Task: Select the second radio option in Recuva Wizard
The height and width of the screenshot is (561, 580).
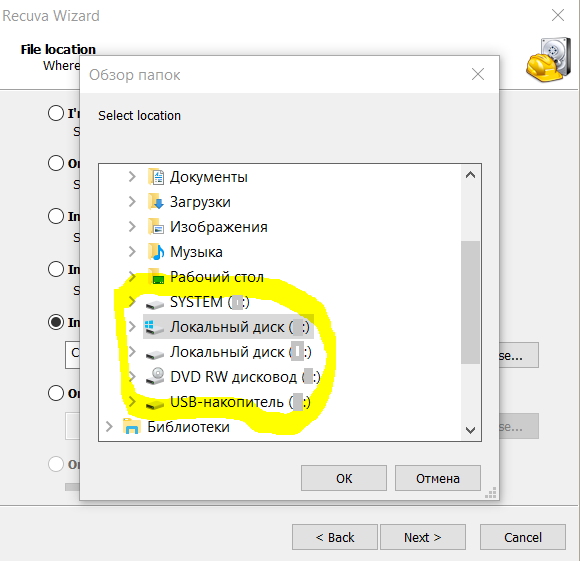Action: [56, 163]
